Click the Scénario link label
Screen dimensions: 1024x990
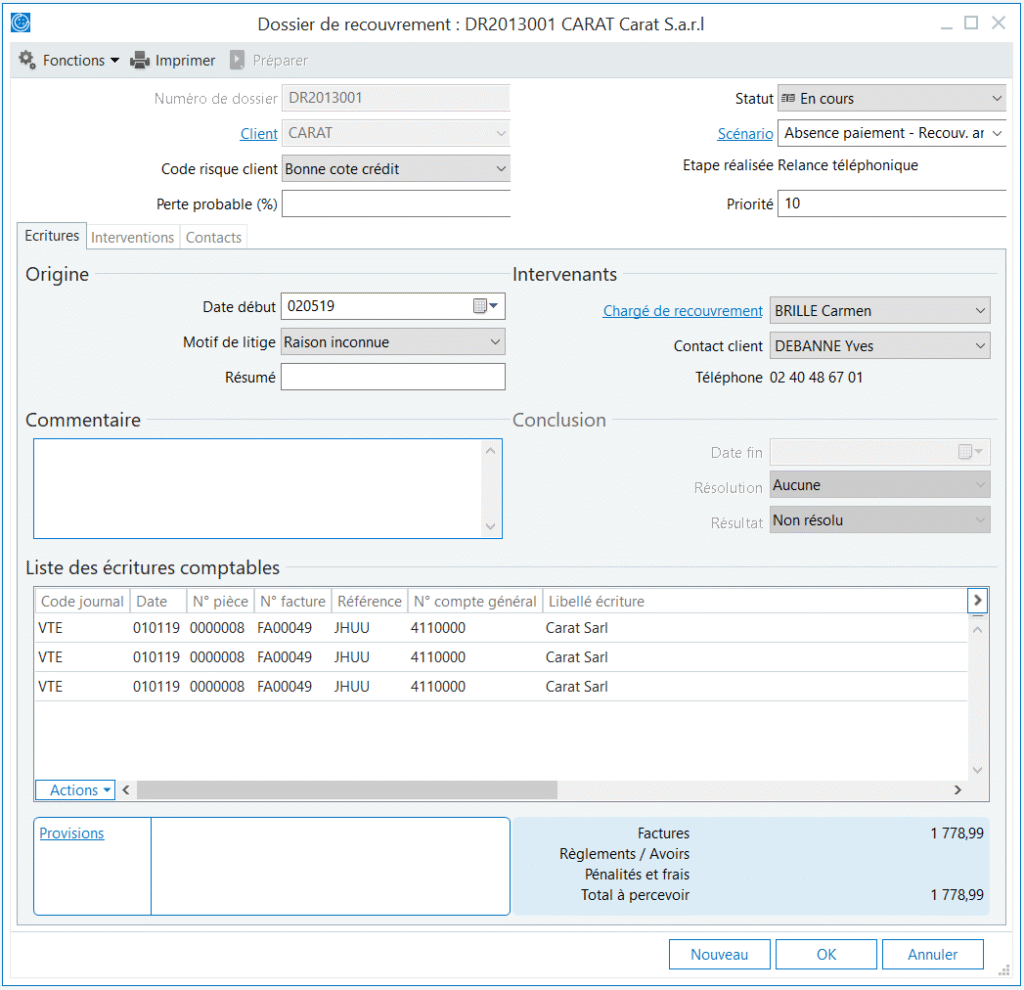(x=745, y=133)
